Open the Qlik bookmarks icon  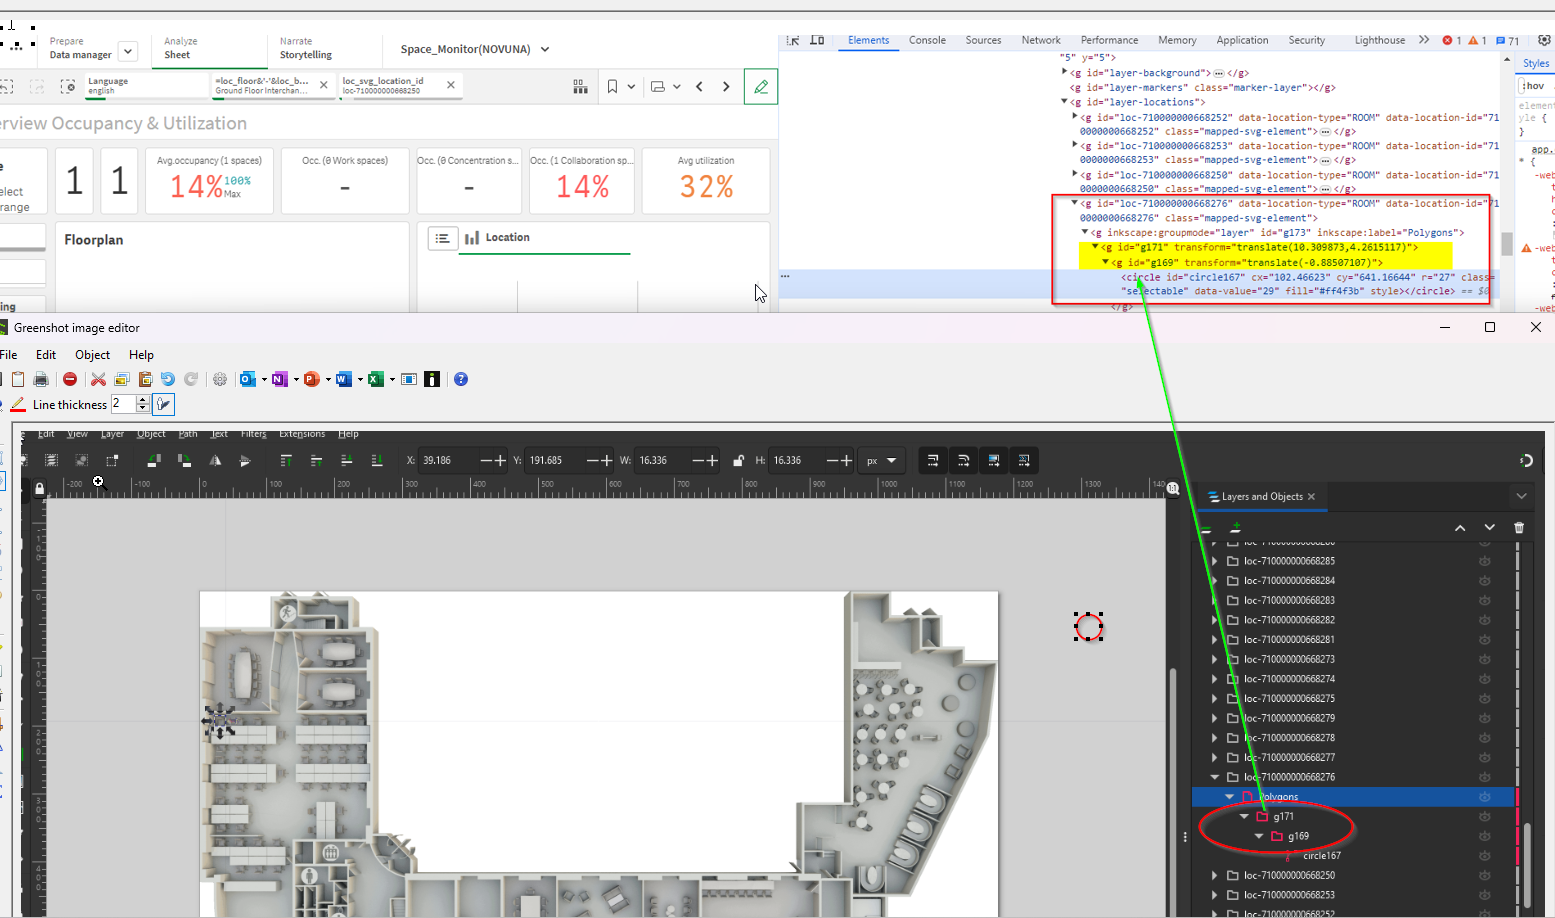click(x=612, y=87)
